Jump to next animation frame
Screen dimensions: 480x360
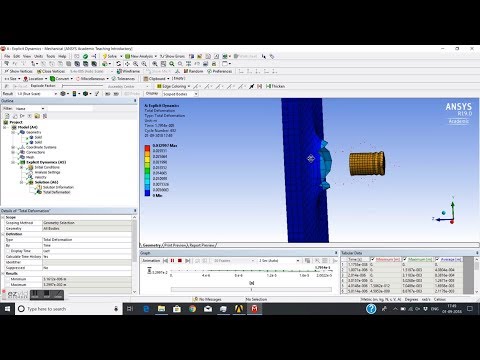188,261
